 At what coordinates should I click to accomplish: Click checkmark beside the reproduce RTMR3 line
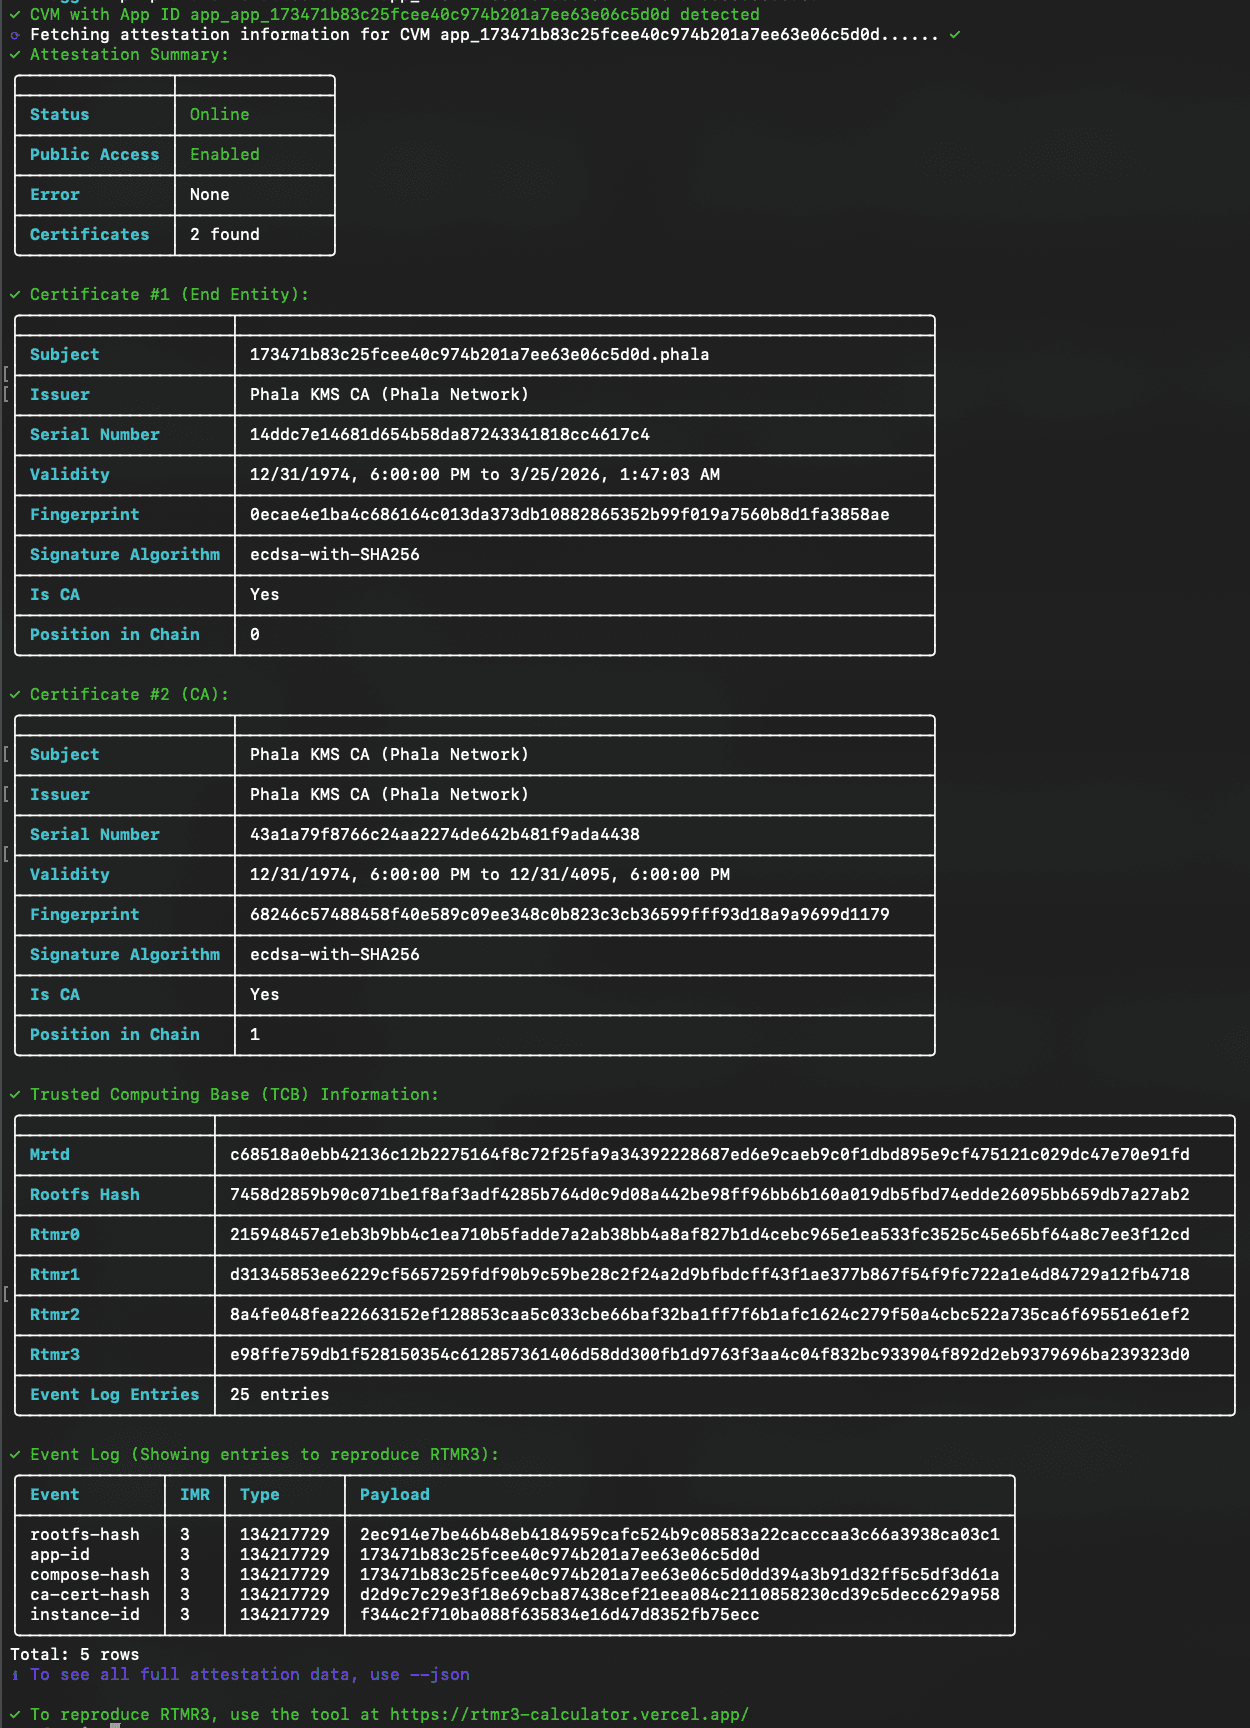pos(15,1714)
